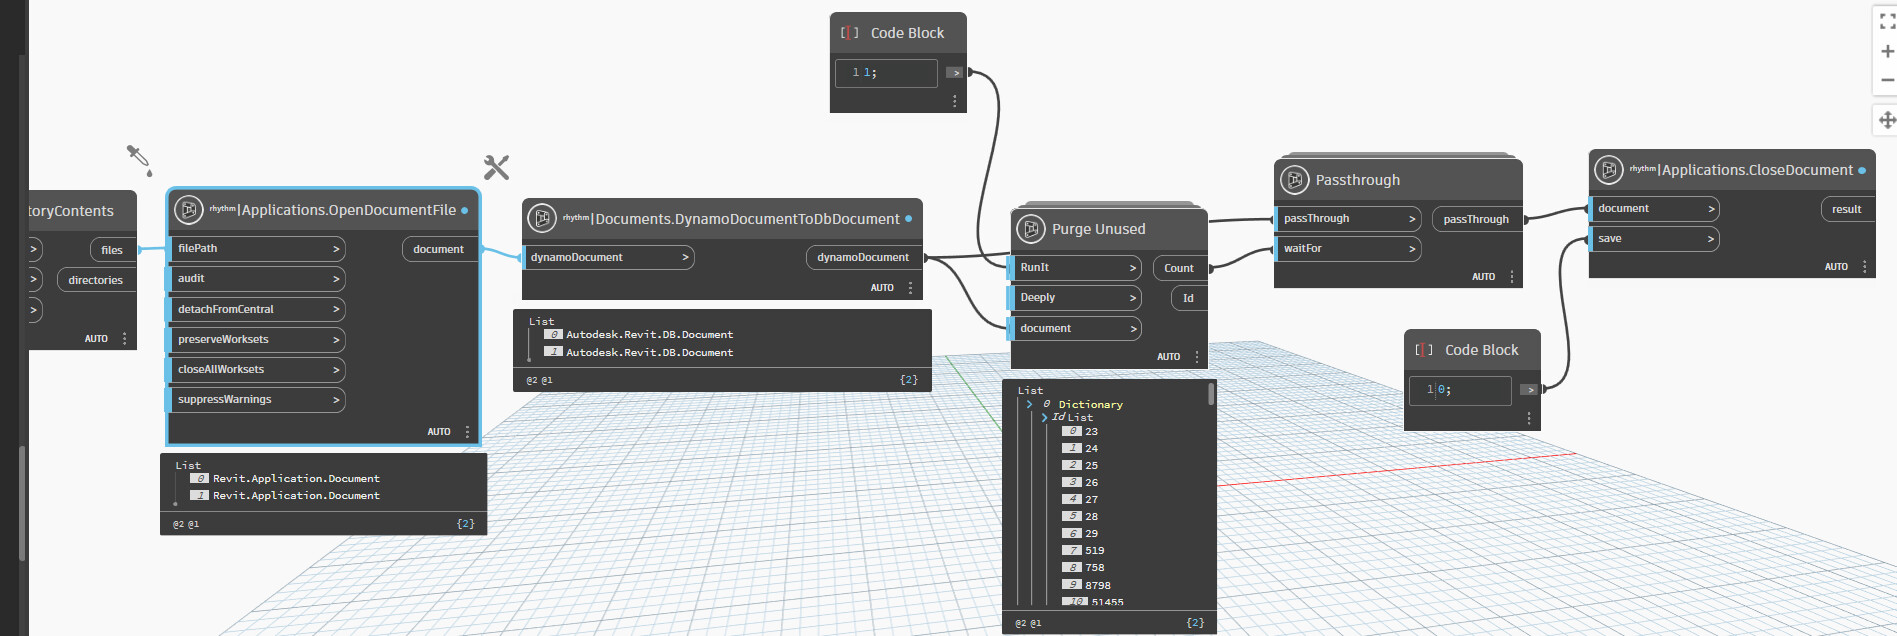The image size is (1897, 636).
Task: Open the kebab menu on OpenDocumentFile node
Action: (x=467, y=432)
